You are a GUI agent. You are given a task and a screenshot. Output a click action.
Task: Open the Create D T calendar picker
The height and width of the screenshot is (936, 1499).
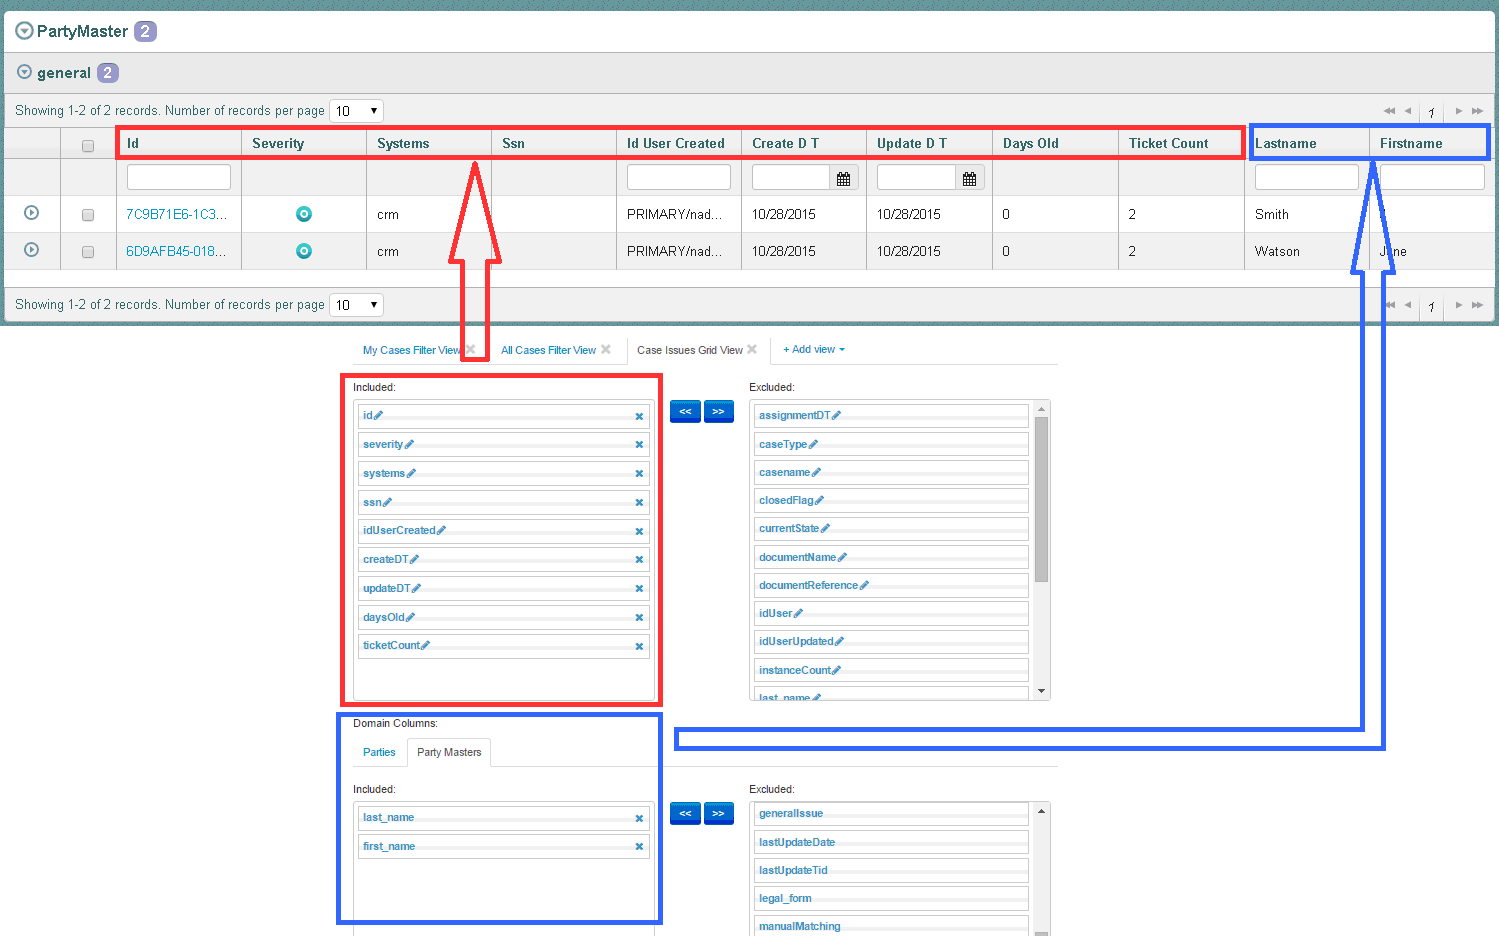(843, 178)
